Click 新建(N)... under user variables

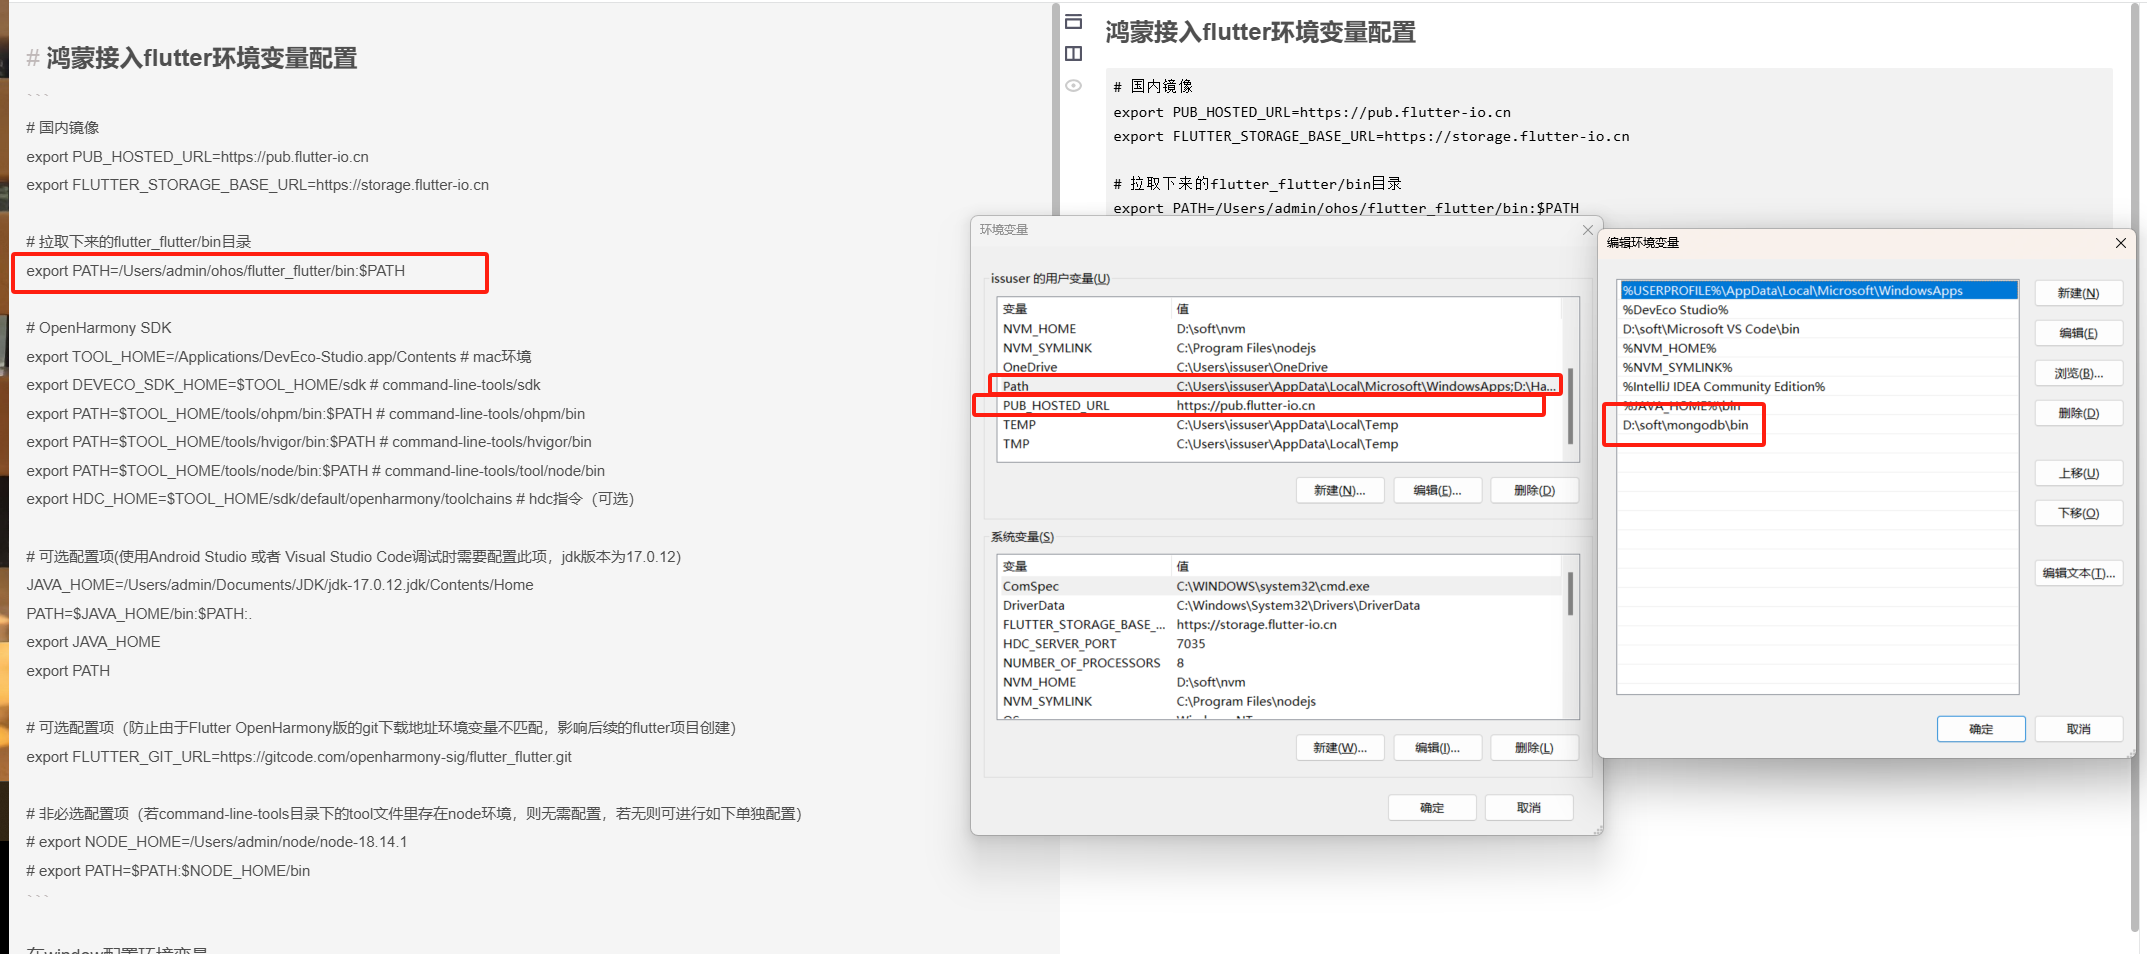tap(1339, 490)
